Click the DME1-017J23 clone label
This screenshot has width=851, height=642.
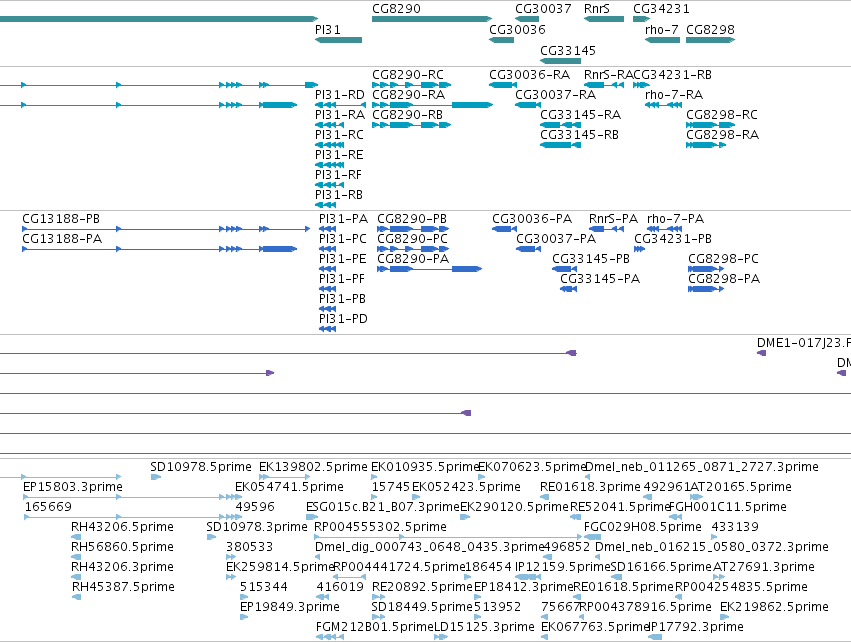tap(804, 343)
